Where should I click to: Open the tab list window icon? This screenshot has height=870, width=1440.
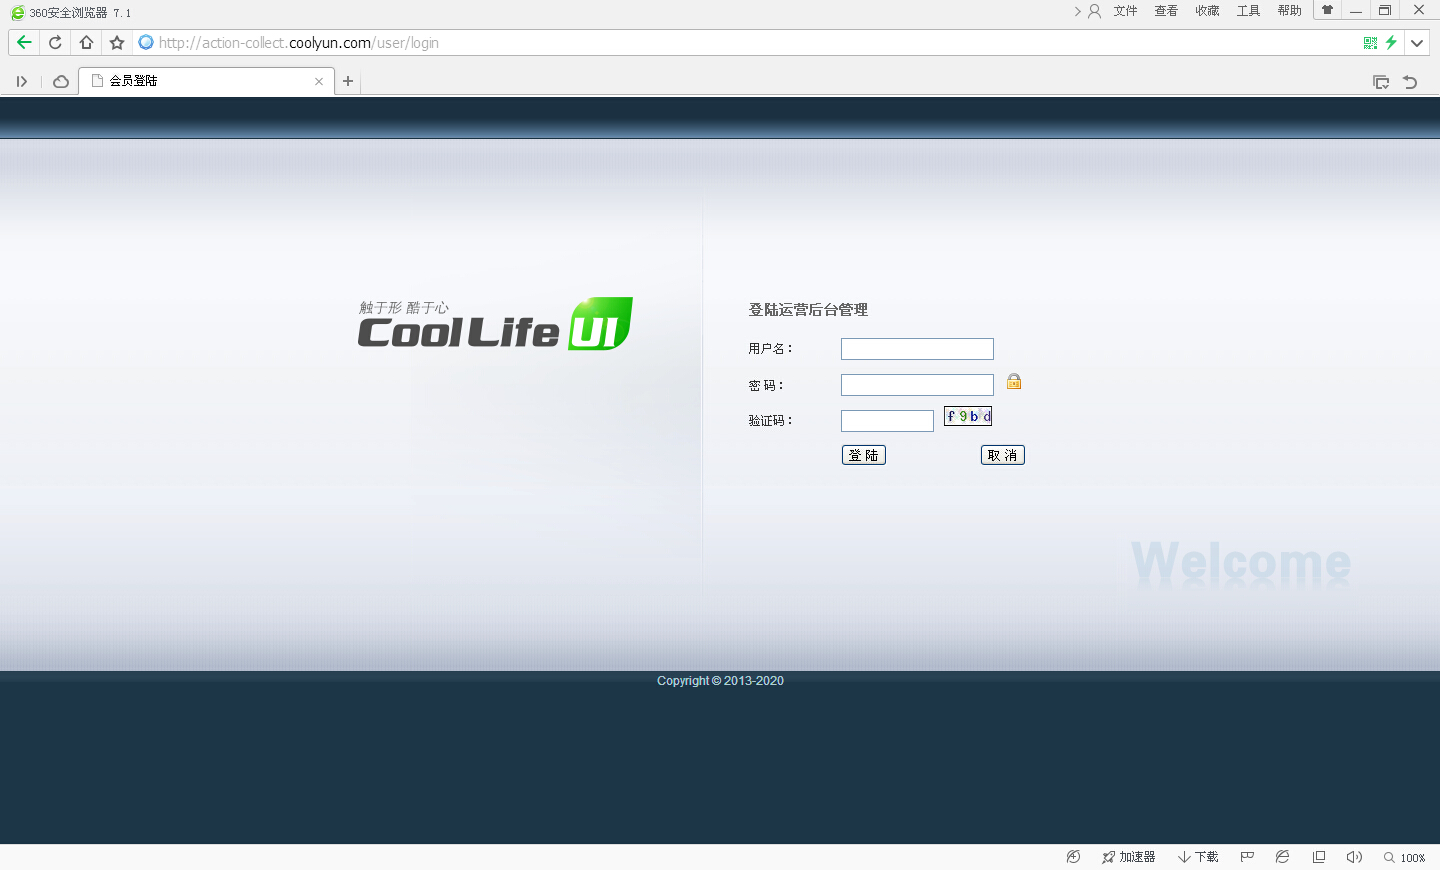[x=1381, y=82]
